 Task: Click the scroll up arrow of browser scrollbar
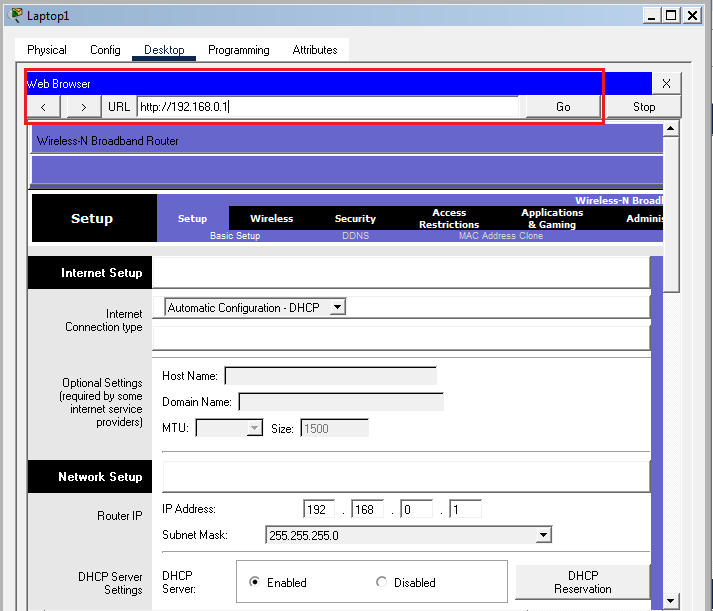coord(671,128)
